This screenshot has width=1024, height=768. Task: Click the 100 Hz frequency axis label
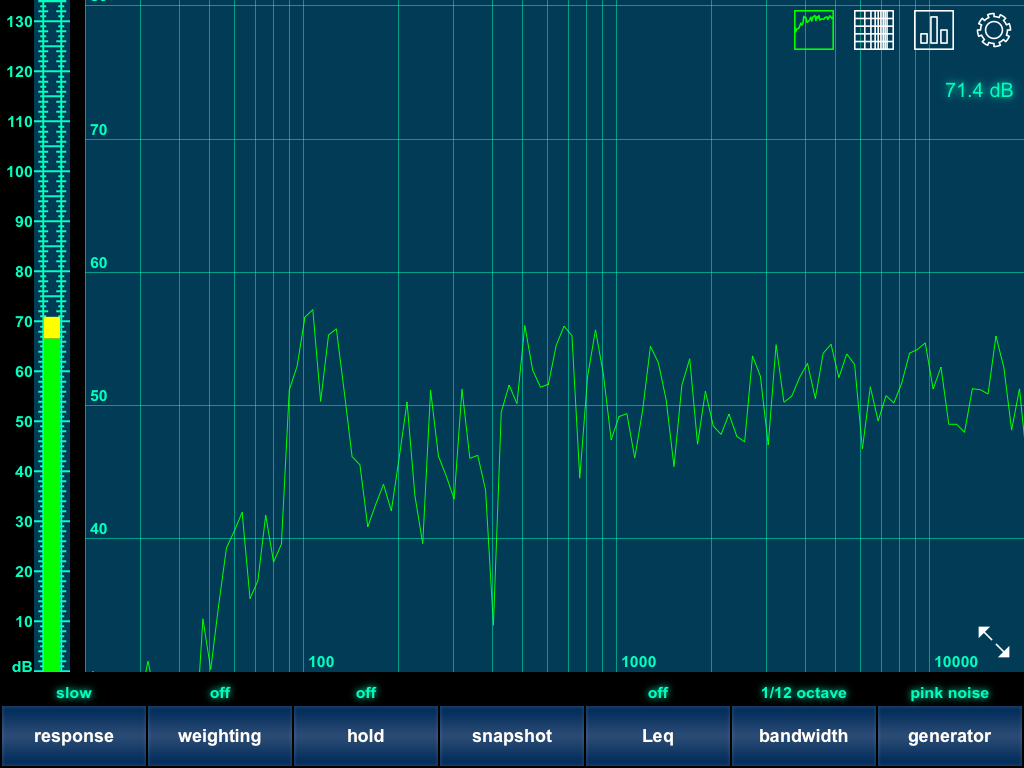point(321,662)
